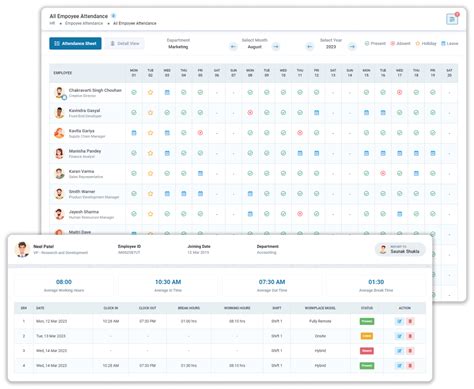Screen dimensions: 474x389
Task: Click Jayesh Sharma's leave icon on Wed 17
Action: click(x=399, y=214)
